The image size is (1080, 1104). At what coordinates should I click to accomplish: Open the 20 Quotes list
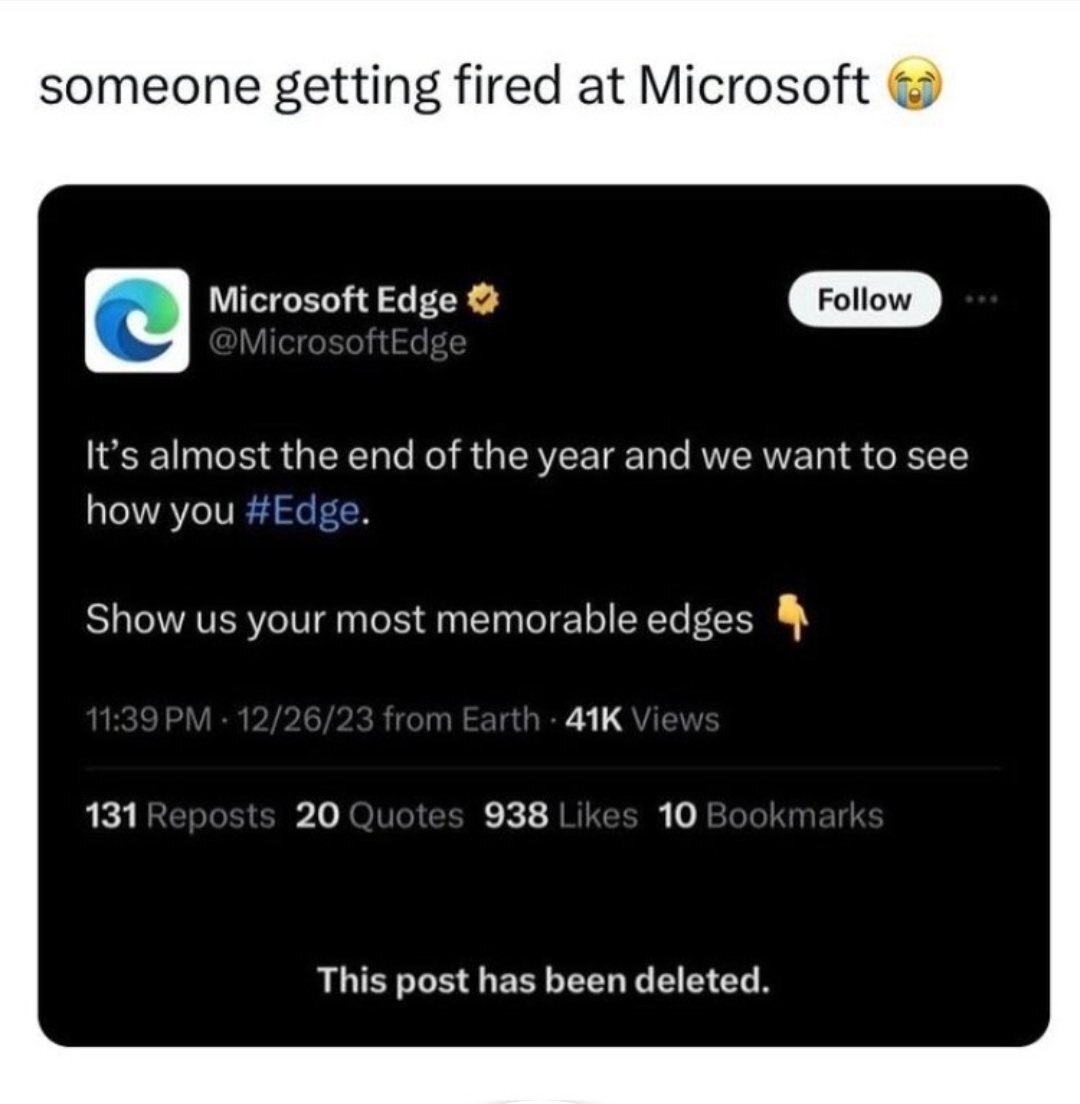coord(380,816)
